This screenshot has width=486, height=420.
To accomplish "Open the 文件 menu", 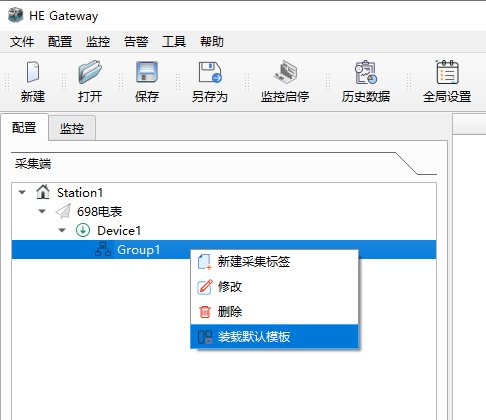I will [x=22, y=42].
